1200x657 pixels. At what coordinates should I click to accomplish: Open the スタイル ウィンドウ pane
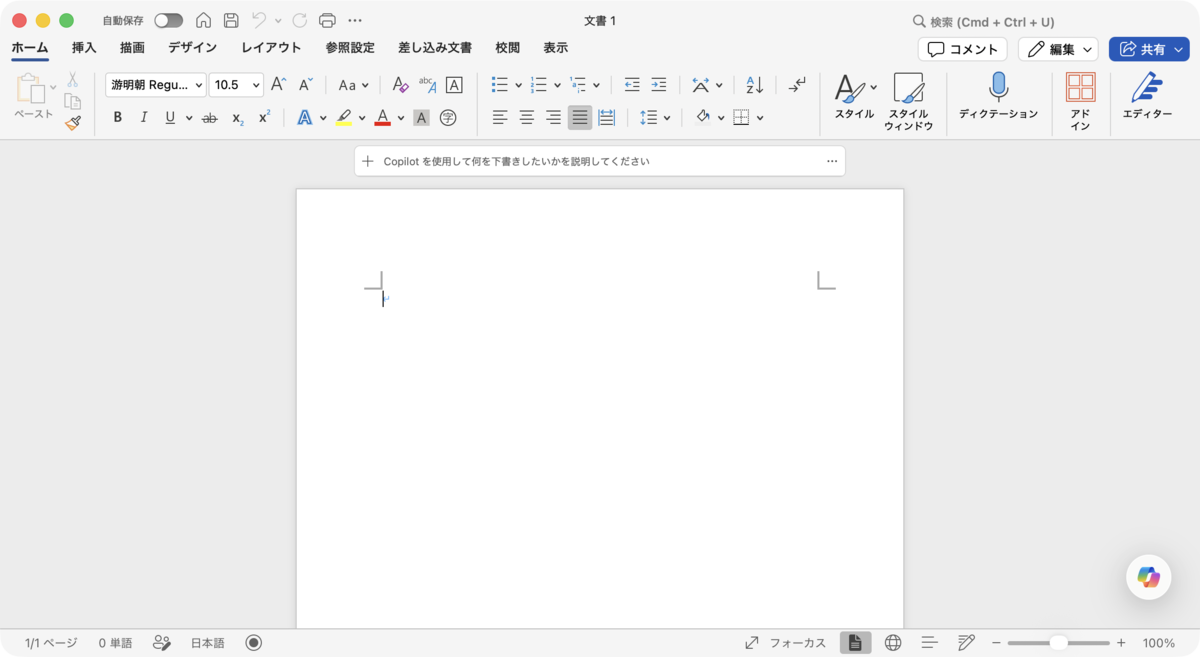pos(908,101)
